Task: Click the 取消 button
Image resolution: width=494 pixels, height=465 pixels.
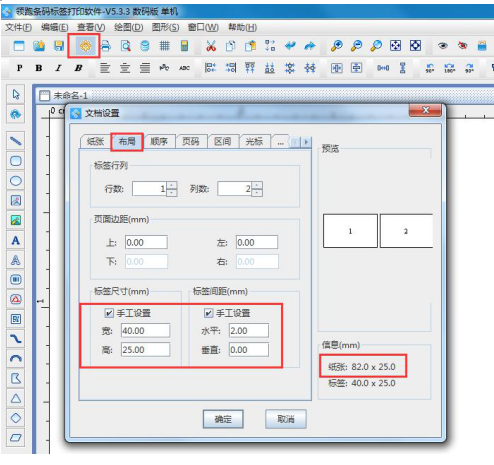Action: 286,419
